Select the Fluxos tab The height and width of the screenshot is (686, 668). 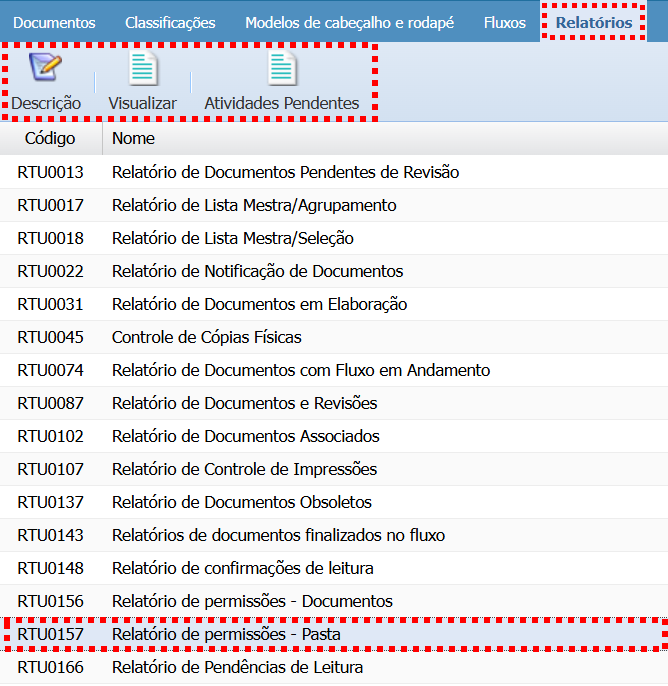pos(504,22)
